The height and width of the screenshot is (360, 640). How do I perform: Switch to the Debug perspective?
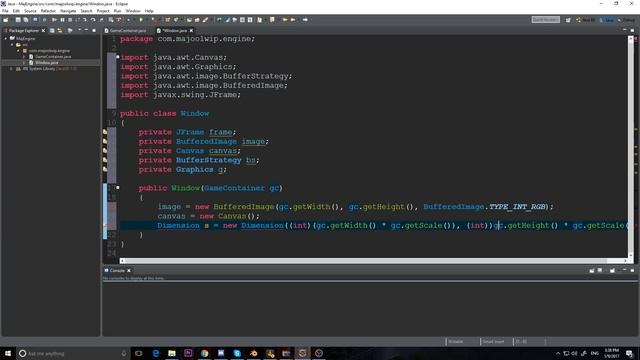click(627, 20)
